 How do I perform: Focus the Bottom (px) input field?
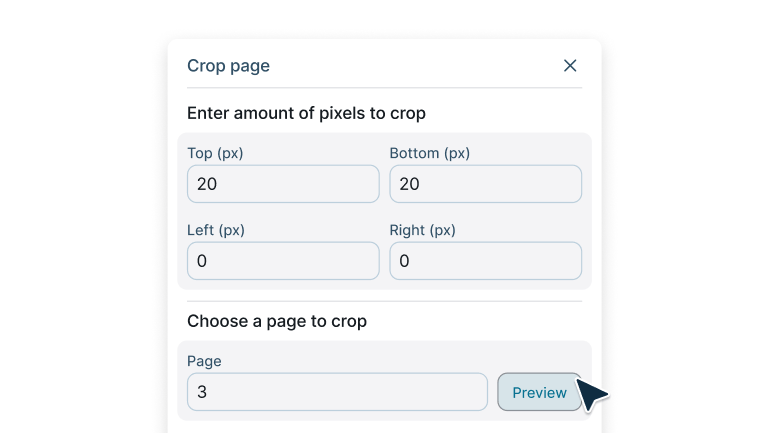click(485, 184)
